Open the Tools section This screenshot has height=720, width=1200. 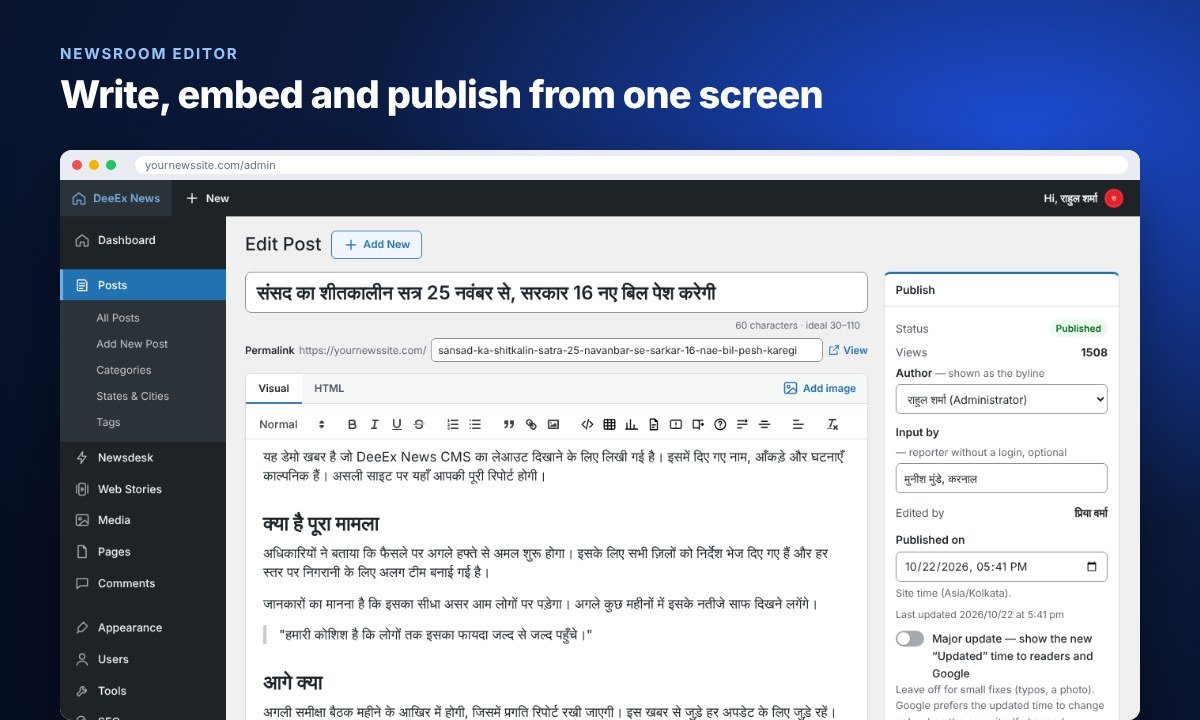pyautogui.click(x=143, y=691)
